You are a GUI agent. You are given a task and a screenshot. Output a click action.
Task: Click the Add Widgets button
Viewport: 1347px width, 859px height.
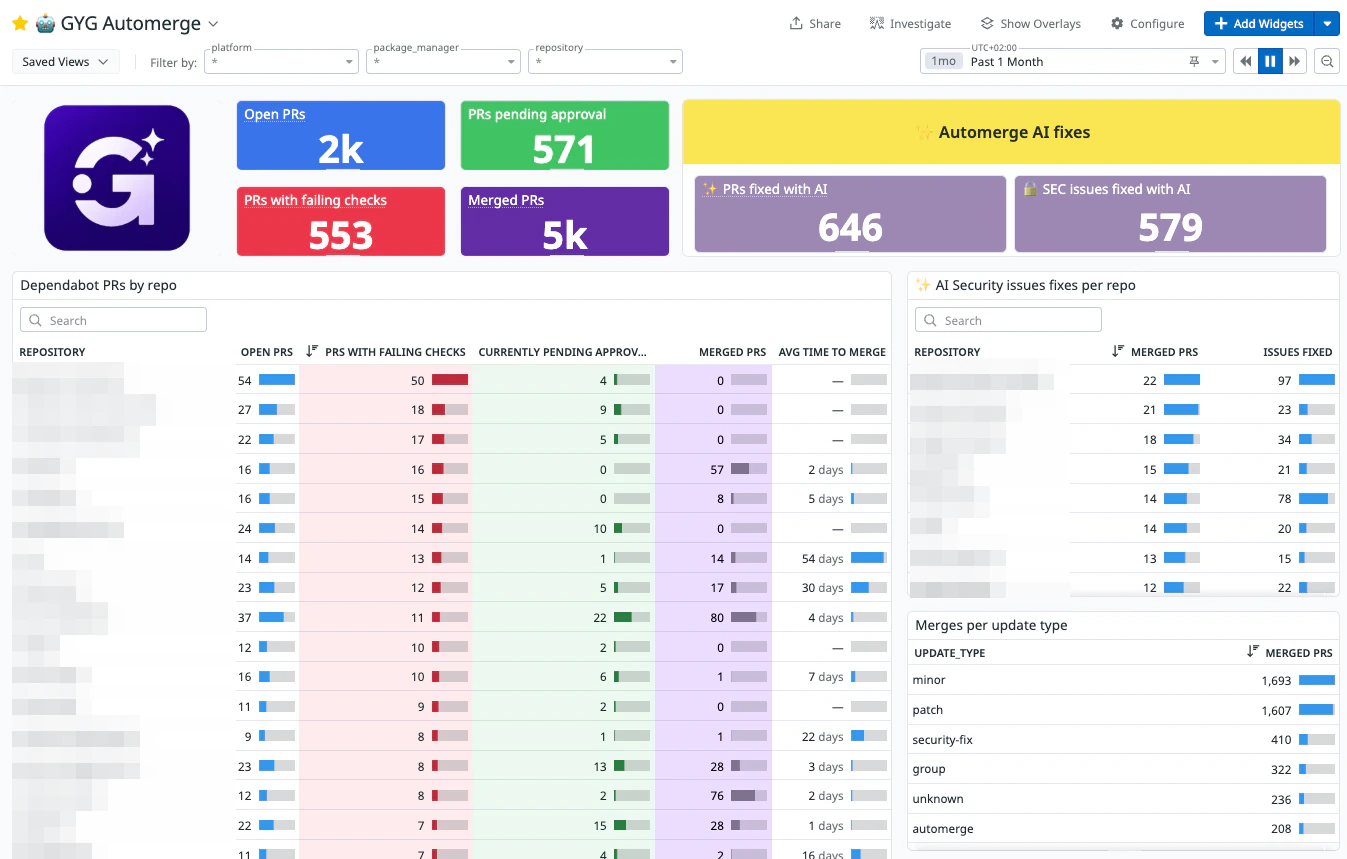pyautogui.click(x=1258, y=23)
